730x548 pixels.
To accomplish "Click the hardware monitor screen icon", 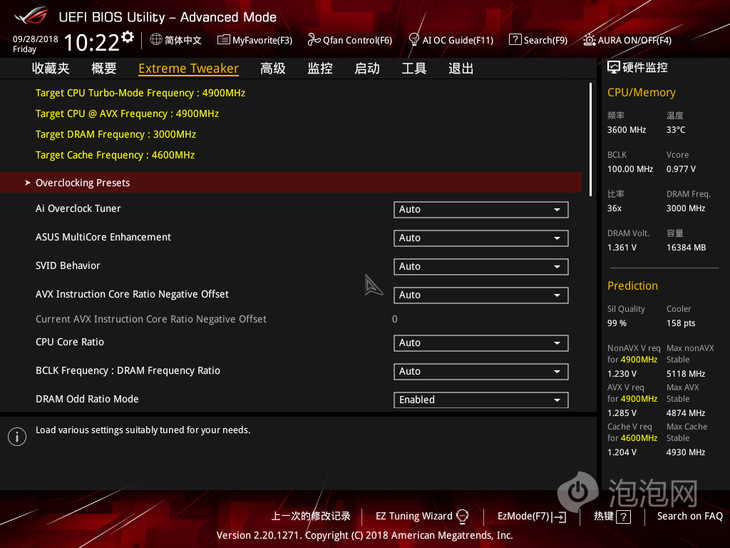I will click(x=614, y=68).
